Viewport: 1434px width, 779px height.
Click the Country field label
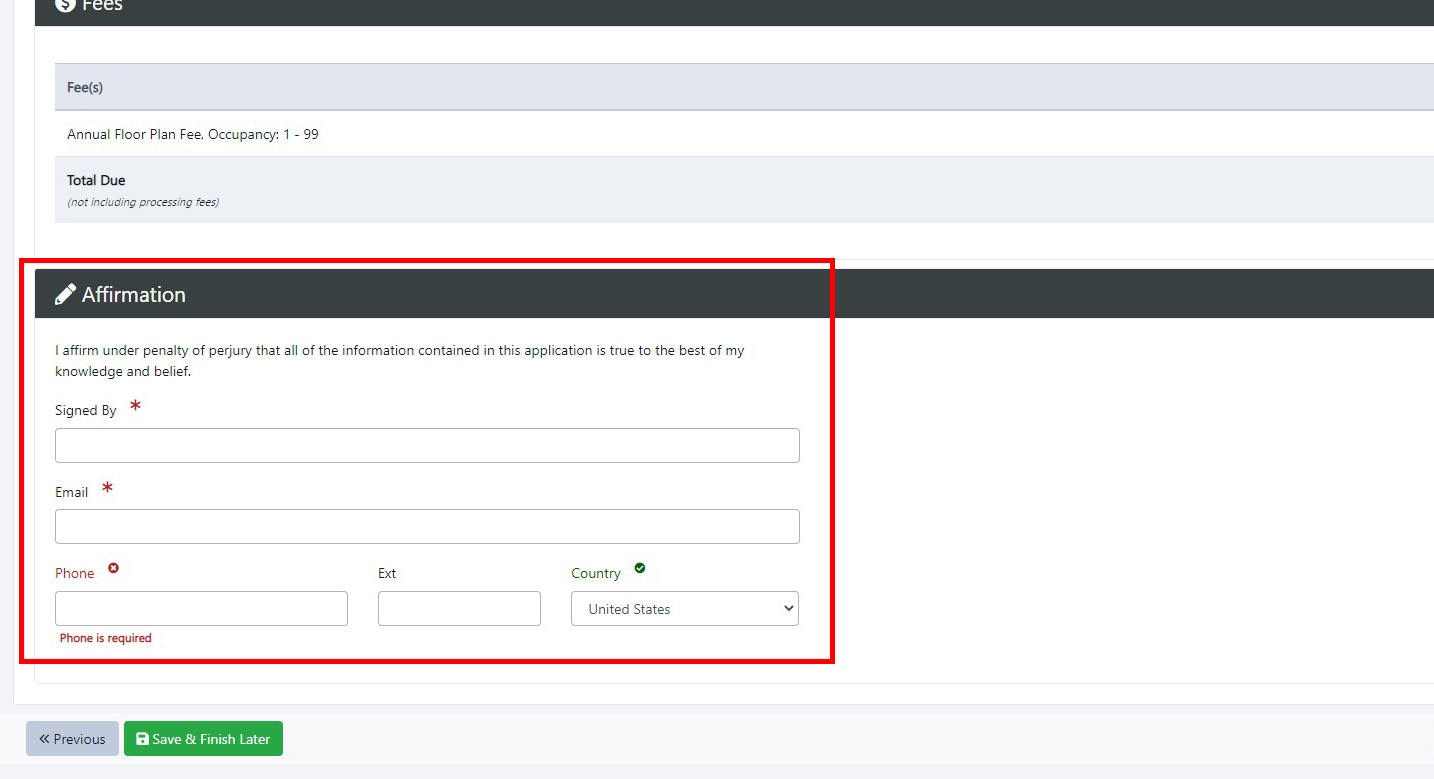click(596, 573)
